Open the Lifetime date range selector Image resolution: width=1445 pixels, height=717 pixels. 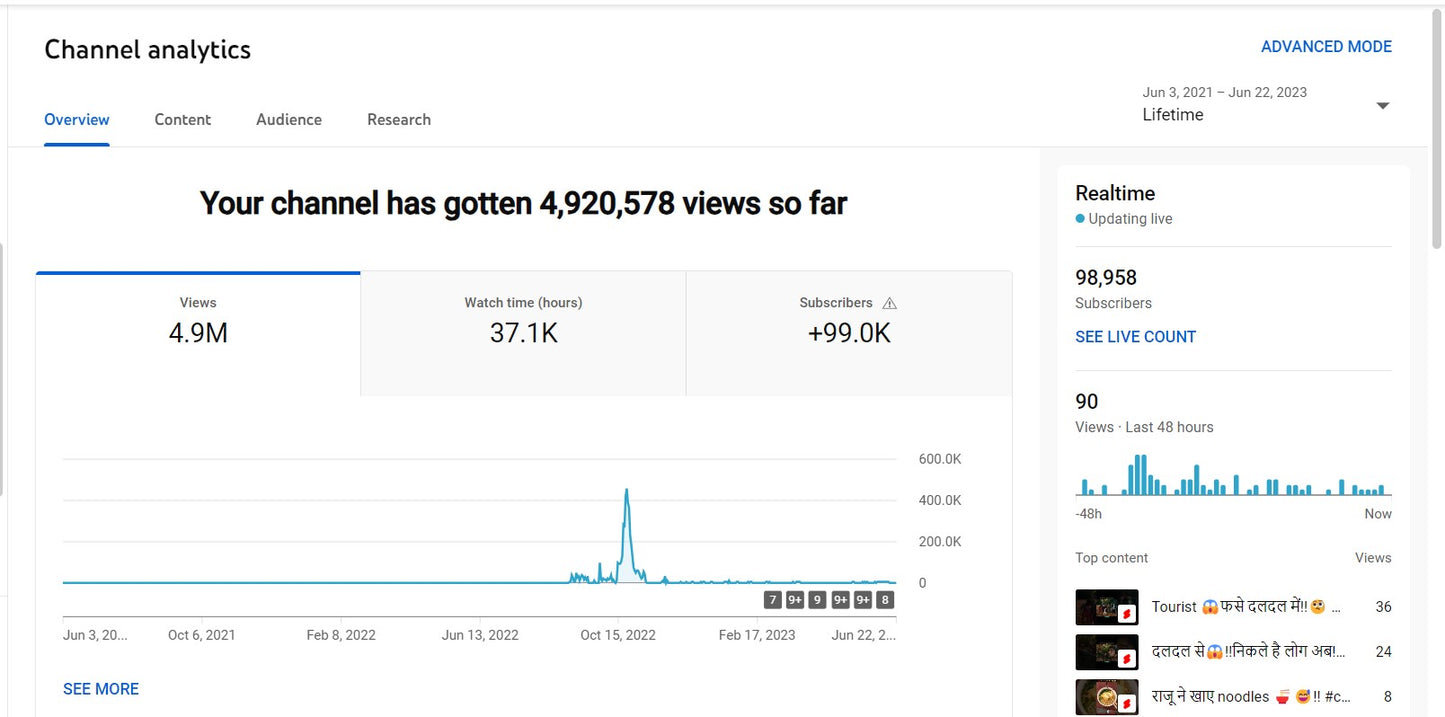click(x=1172, y=114)
